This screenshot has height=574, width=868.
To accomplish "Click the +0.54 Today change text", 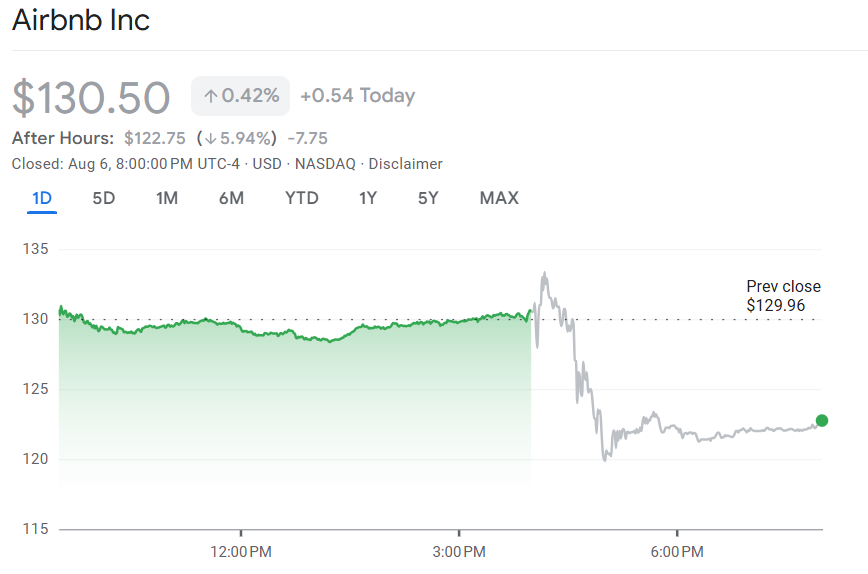I will click(357, 96).
